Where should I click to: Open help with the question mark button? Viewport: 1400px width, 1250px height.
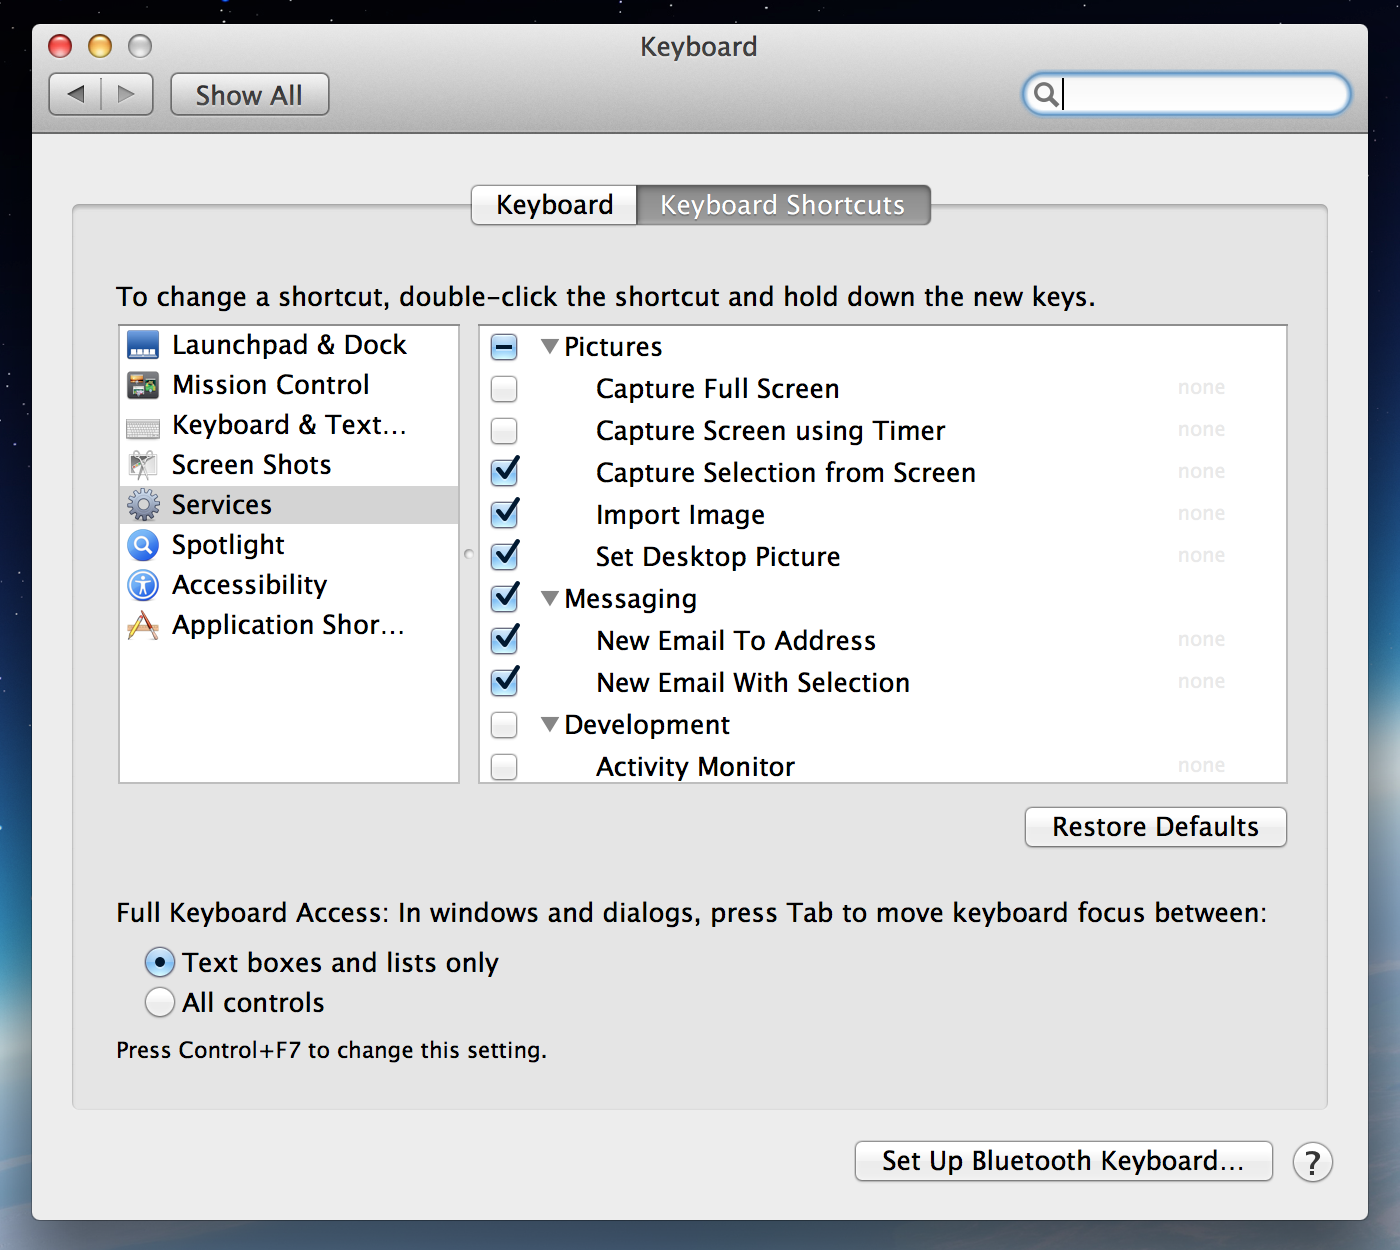[x=1312, y=1162]
